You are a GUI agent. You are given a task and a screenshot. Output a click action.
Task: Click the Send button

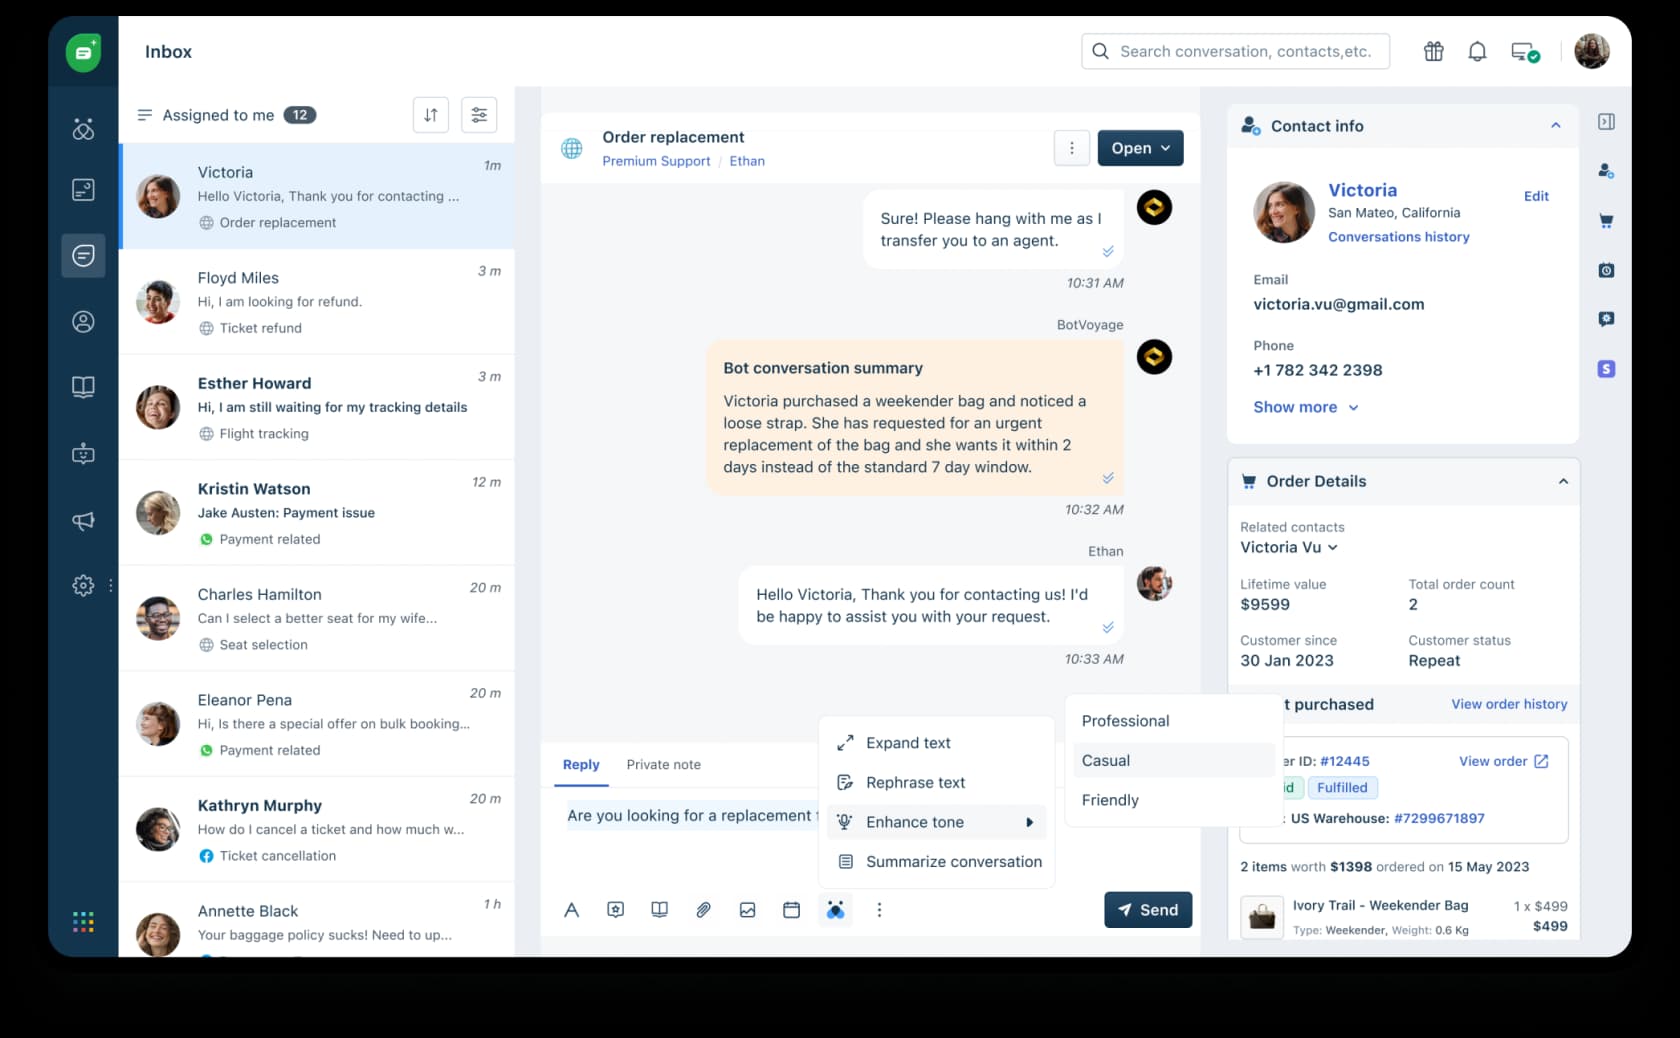(x=1147, y=910)
